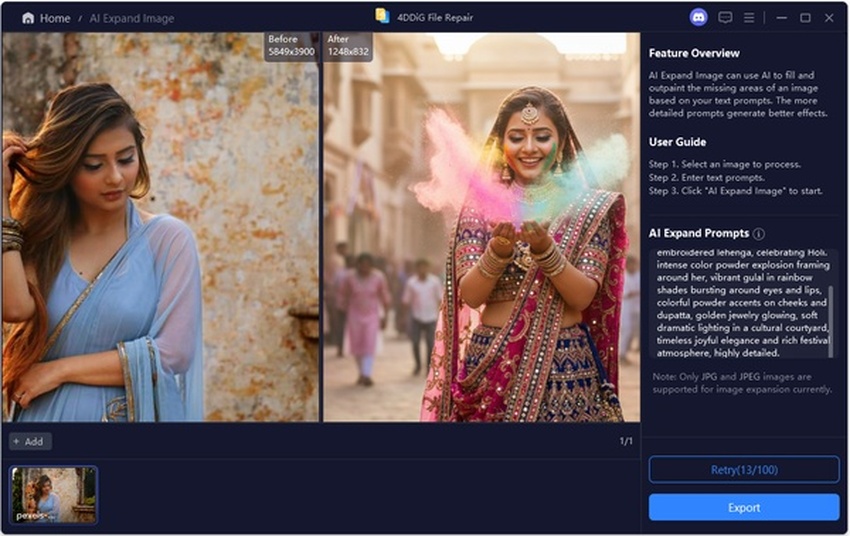The image size is (850, 536).
Task: Select the pexels image thumbnail
Action: pyautogui.click(x=54, y=495)
